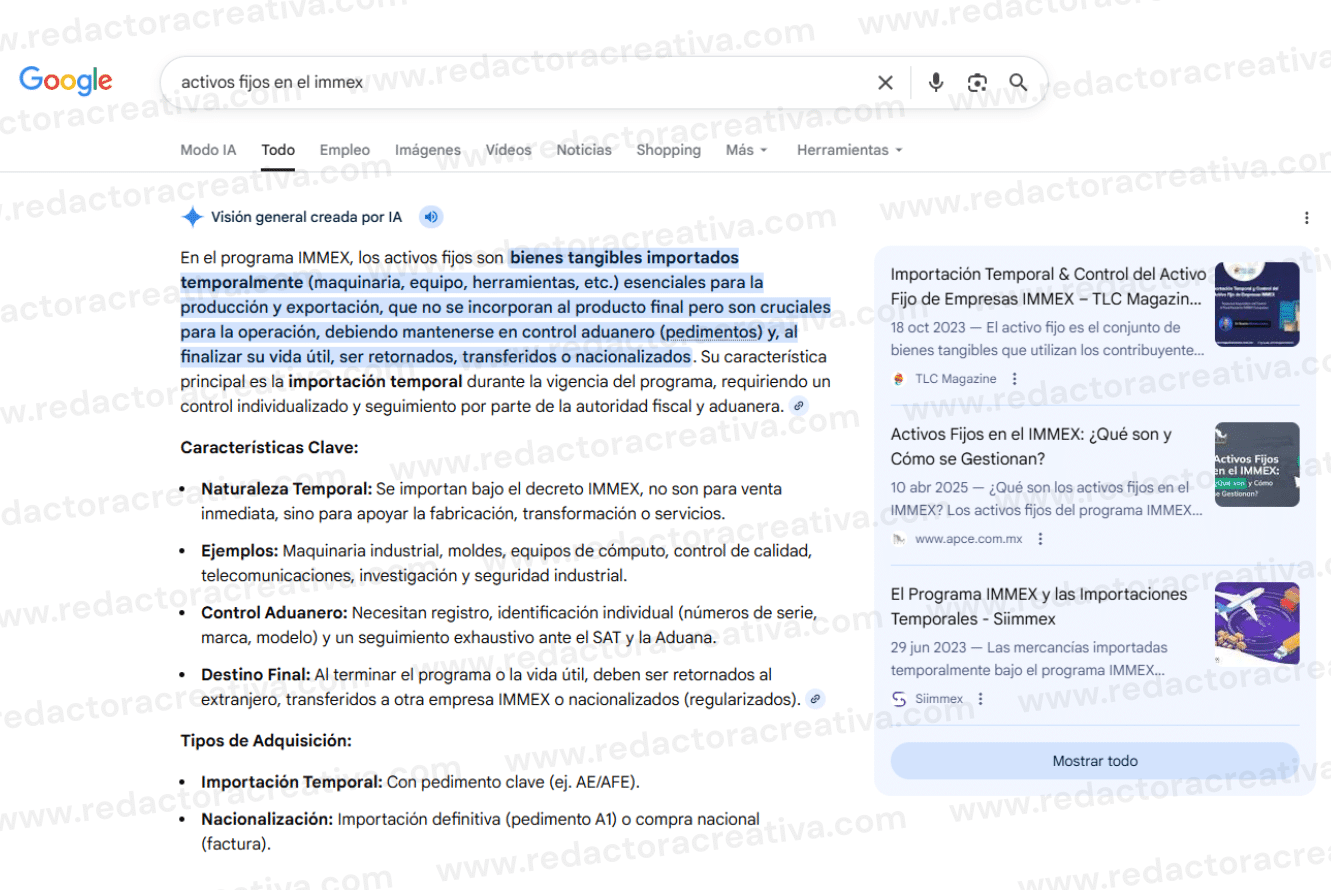Select the 'Nacionalización:' bullet label
Screen dimensions: 1331x890
pyautogui.click(x=267, y=819)
